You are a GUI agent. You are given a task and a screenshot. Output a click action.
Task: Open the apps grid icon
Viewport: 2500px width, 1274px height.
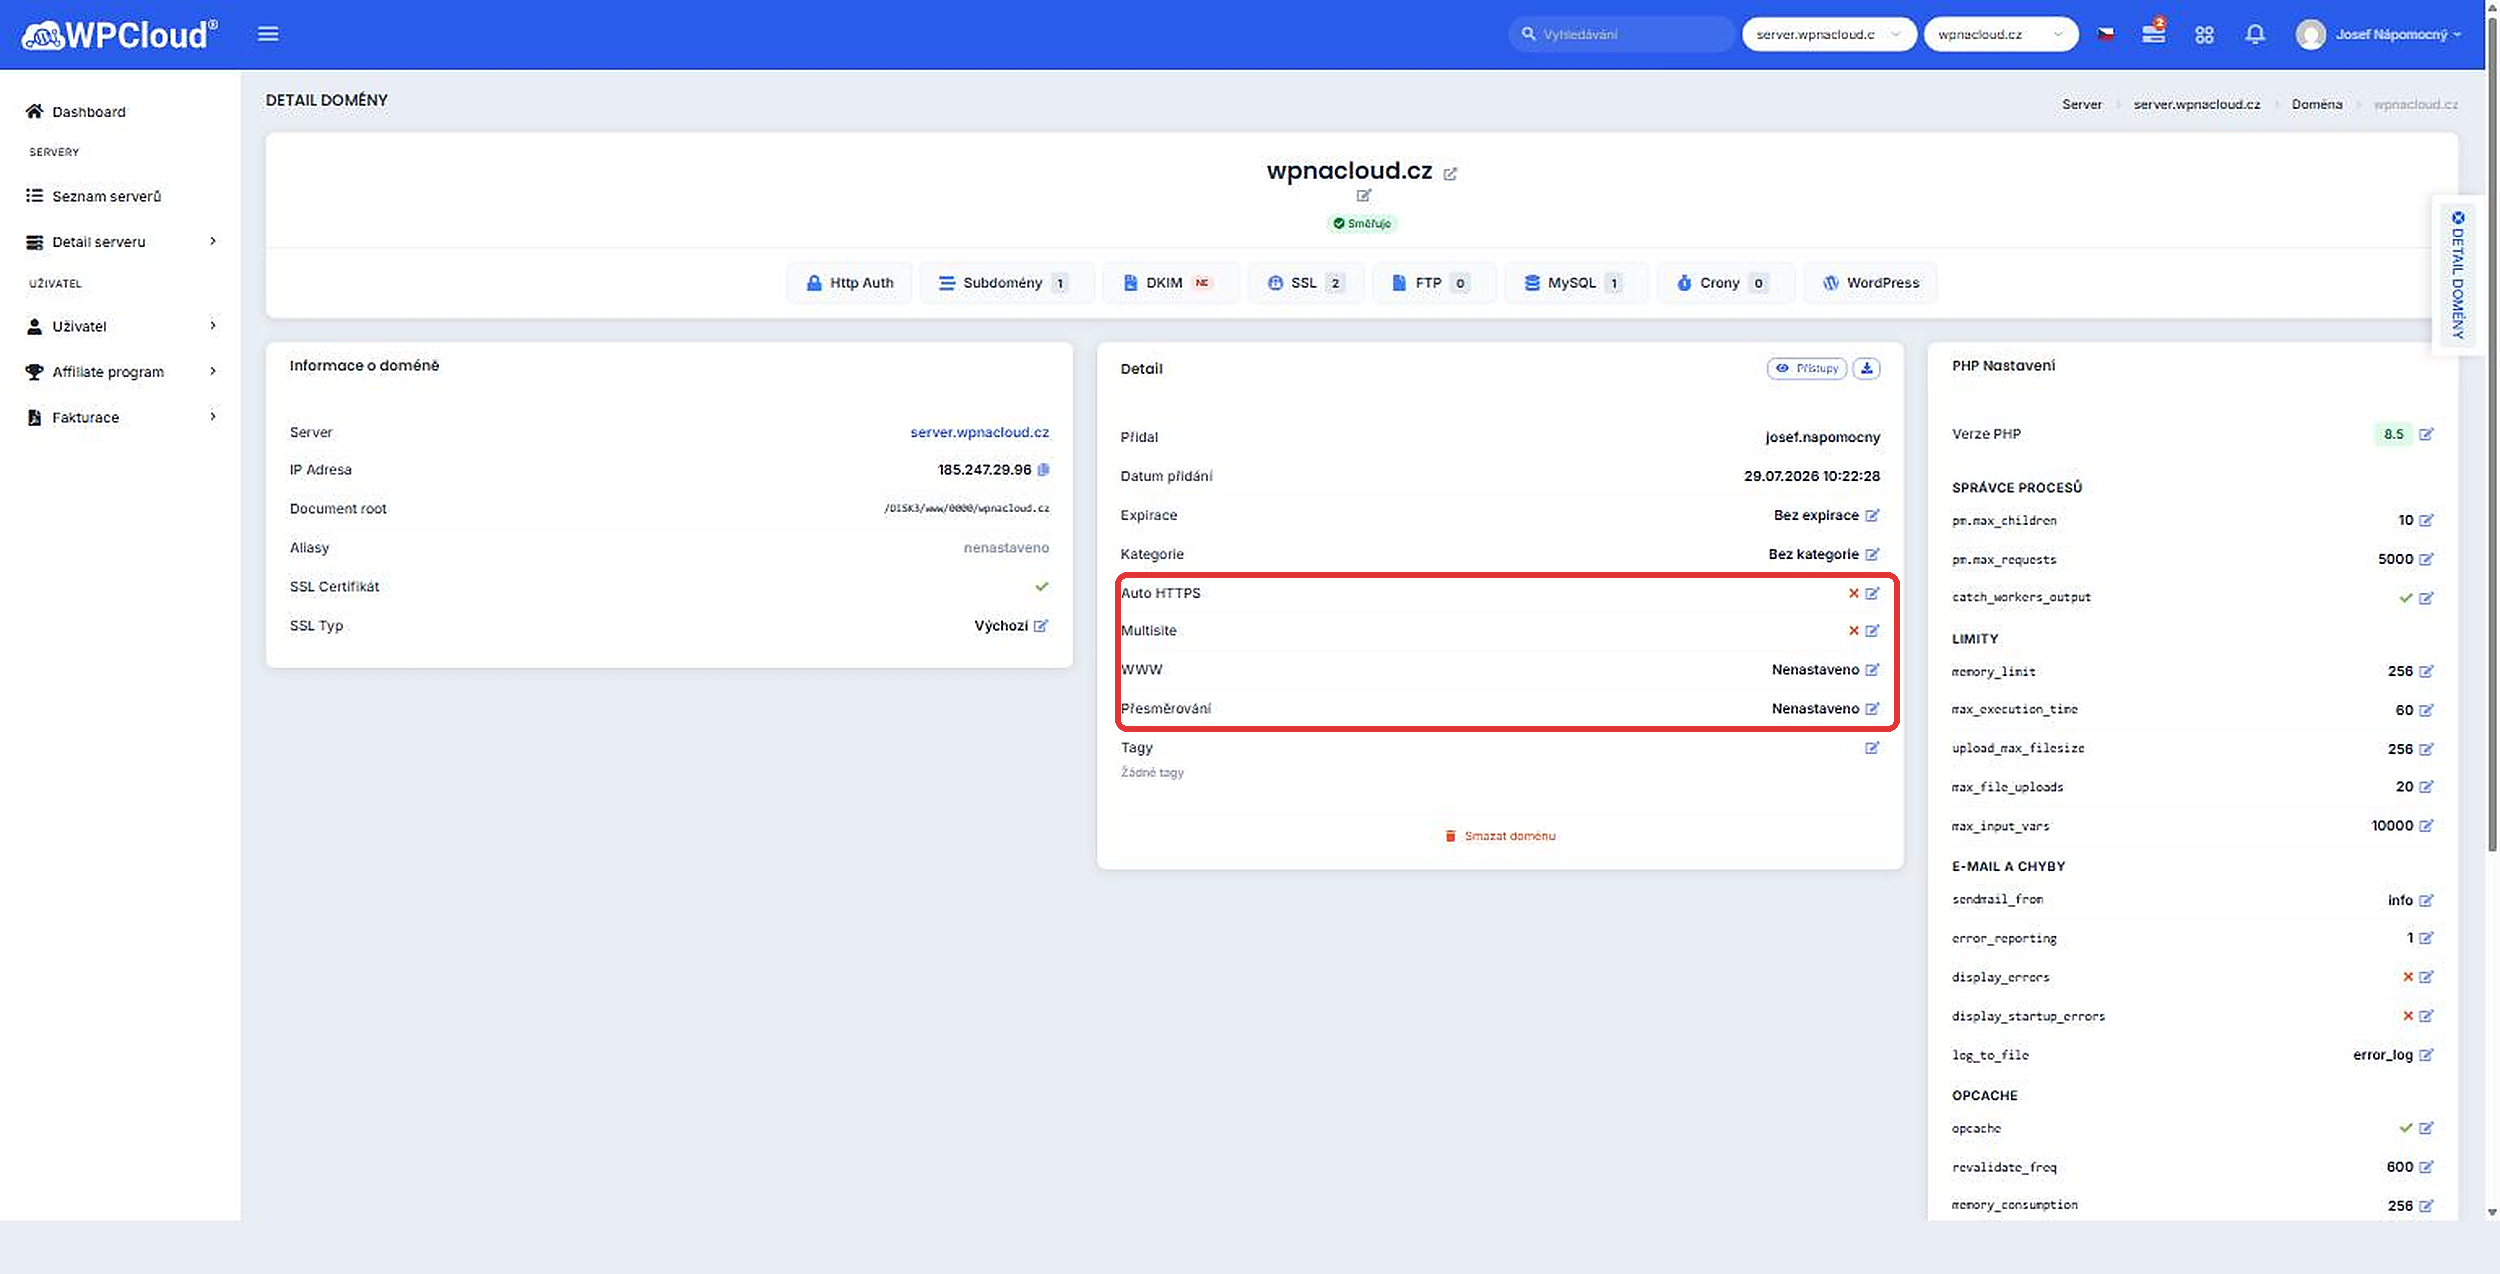point(2204,35)
